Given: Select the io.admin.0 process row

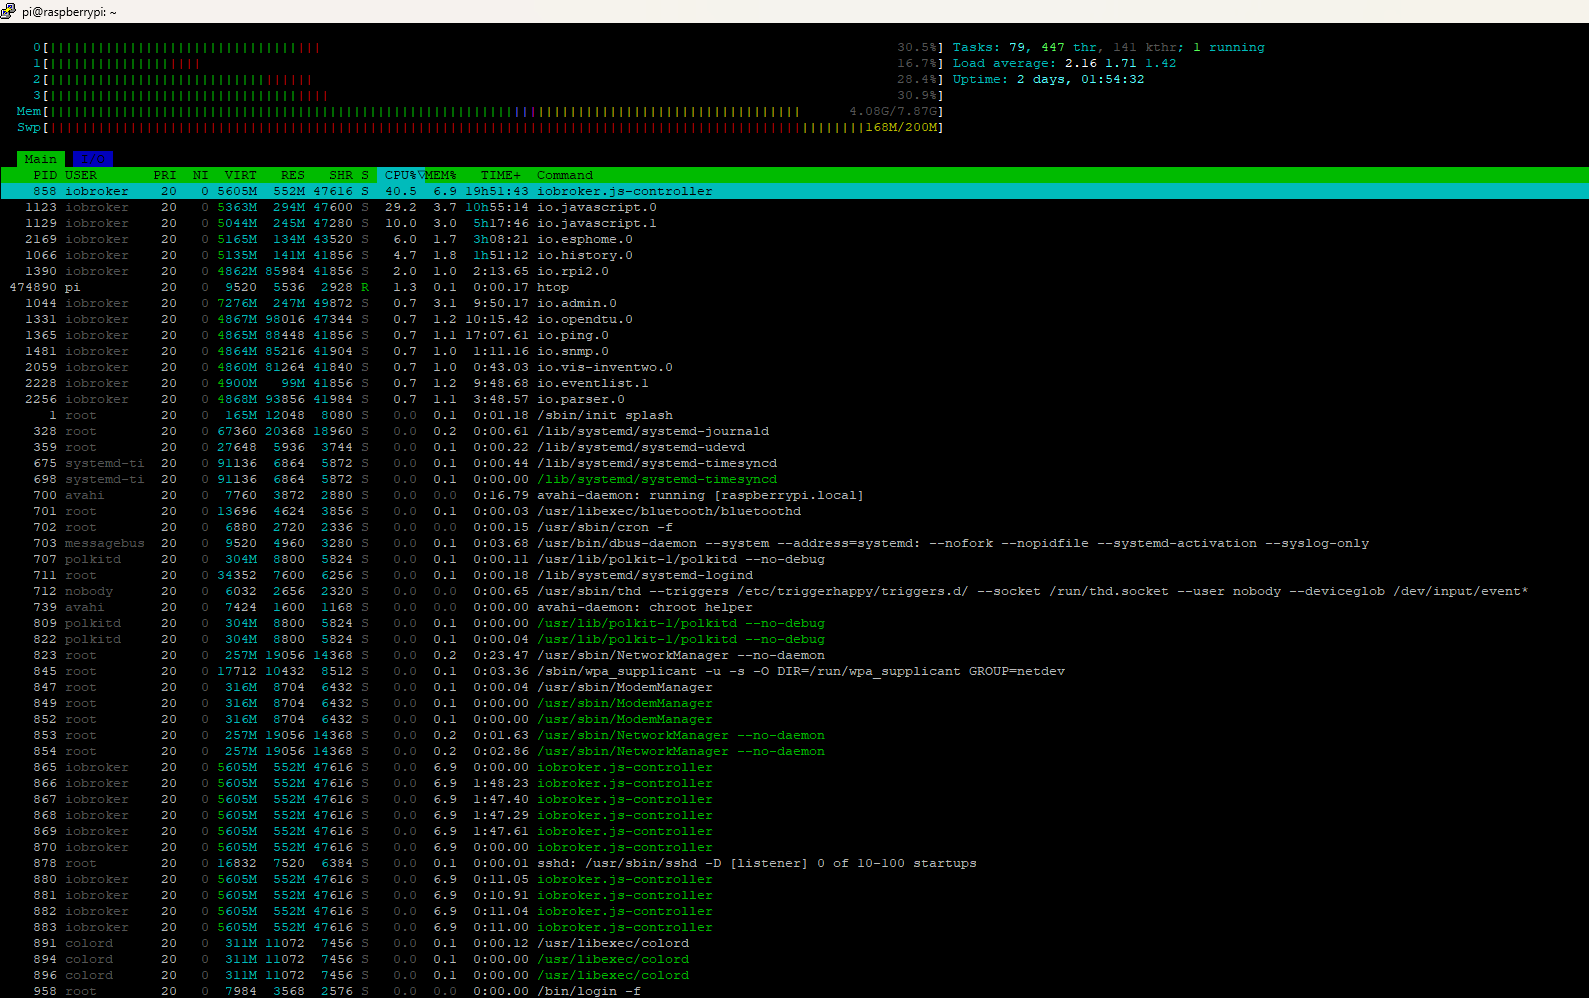Looking at the screenshot, I should point(577,303).
